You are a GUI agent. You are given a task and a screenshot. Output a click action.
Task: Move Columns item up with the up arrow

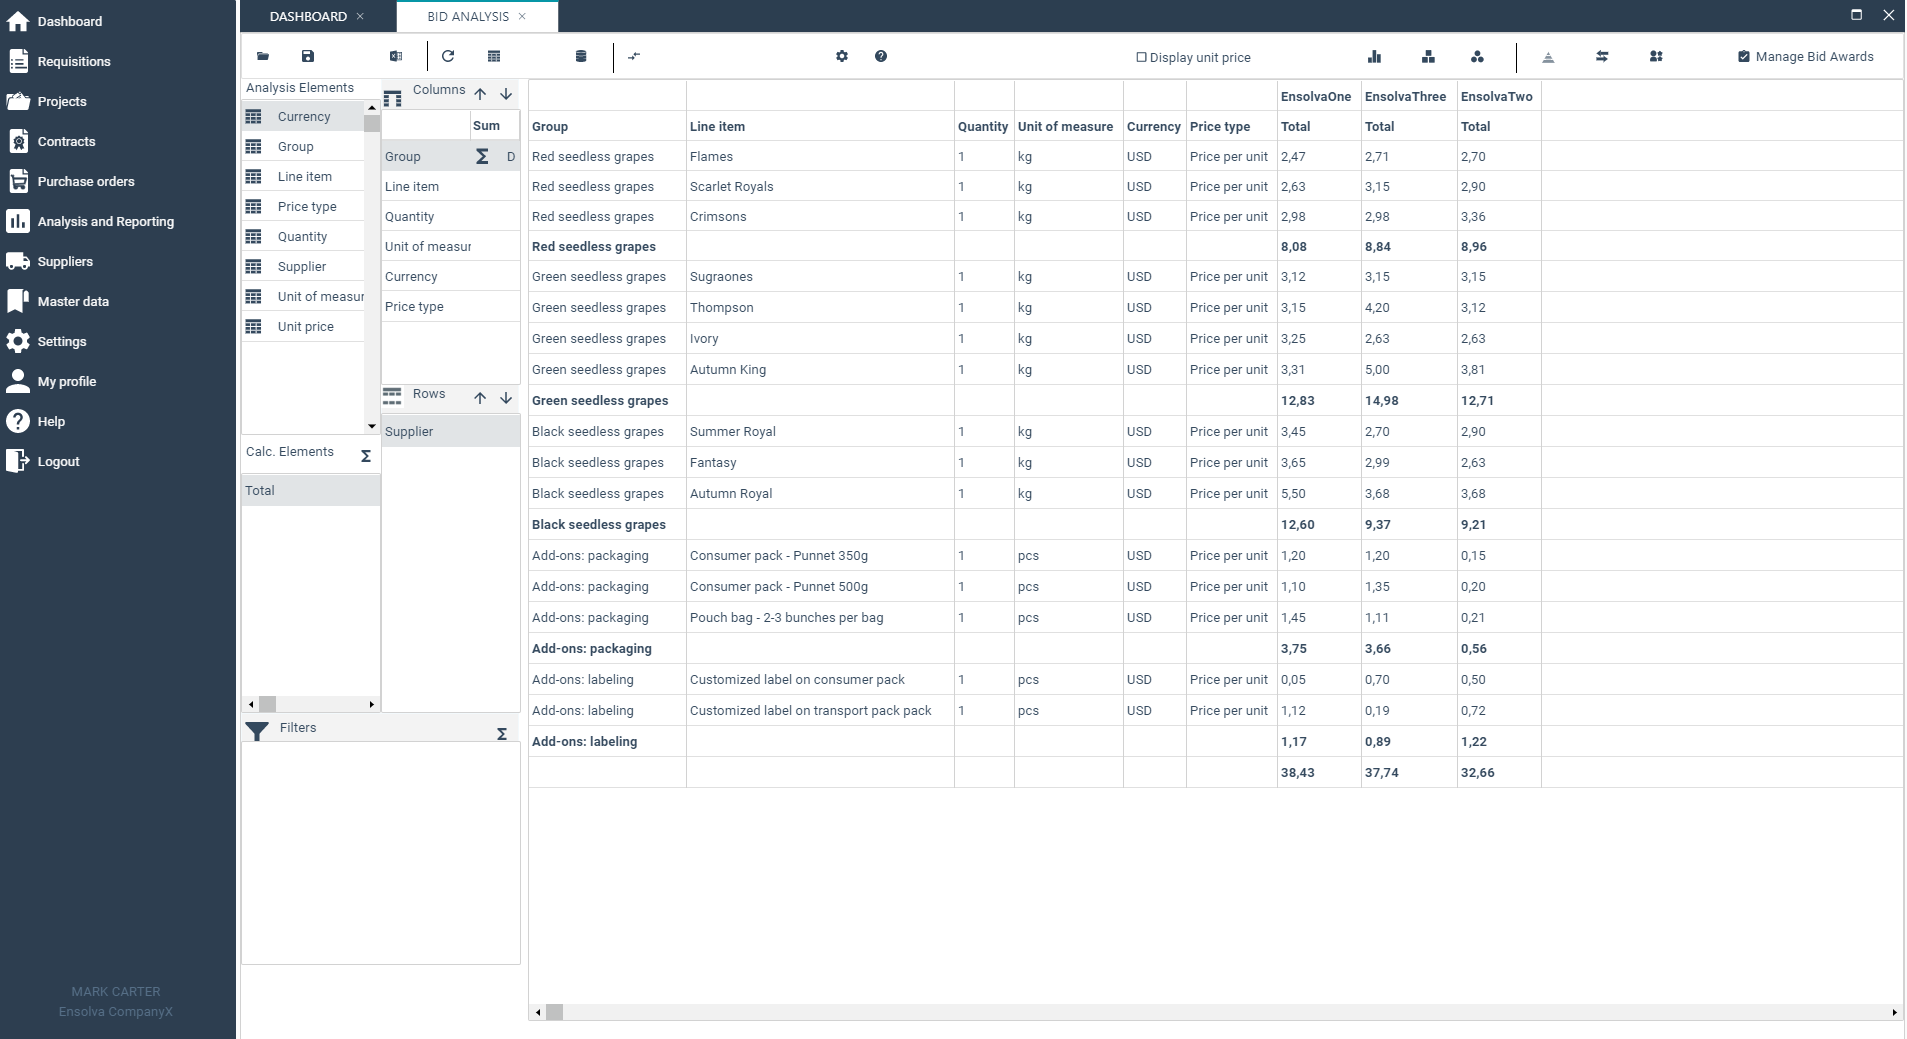click(481, 94)
